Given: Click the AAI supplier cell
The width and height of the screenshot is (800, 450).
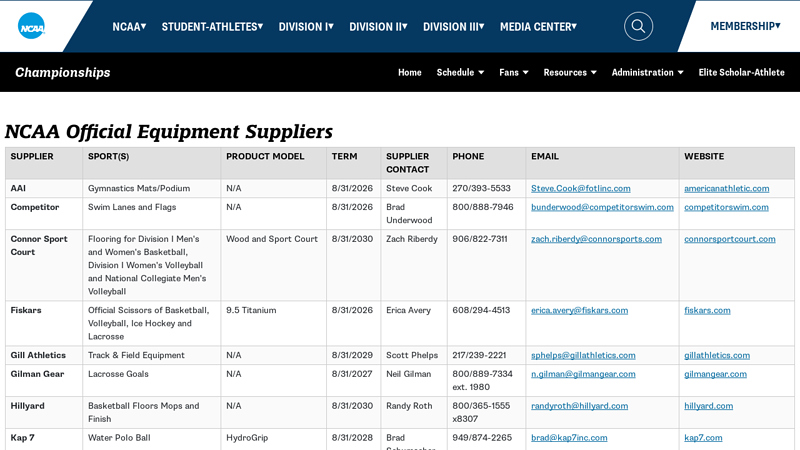Looking at the screenshot, I should click(44, 188).
